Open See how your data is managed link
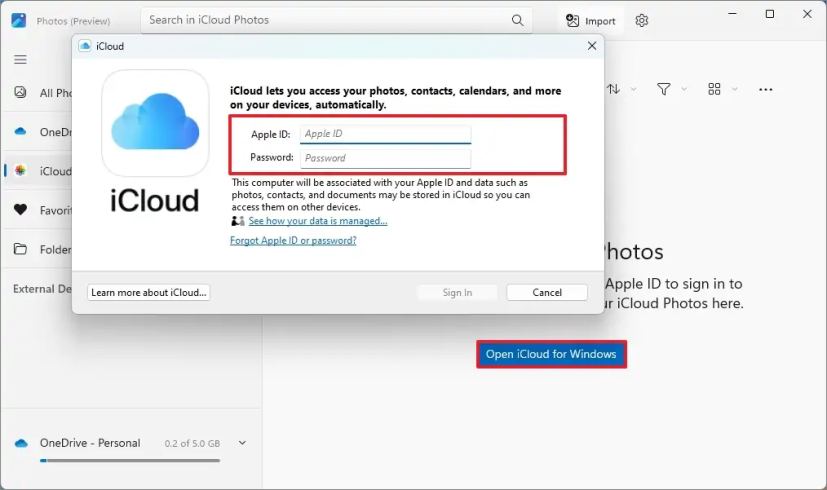Viewport: 827px width, 490px height. tap(318, 221)
